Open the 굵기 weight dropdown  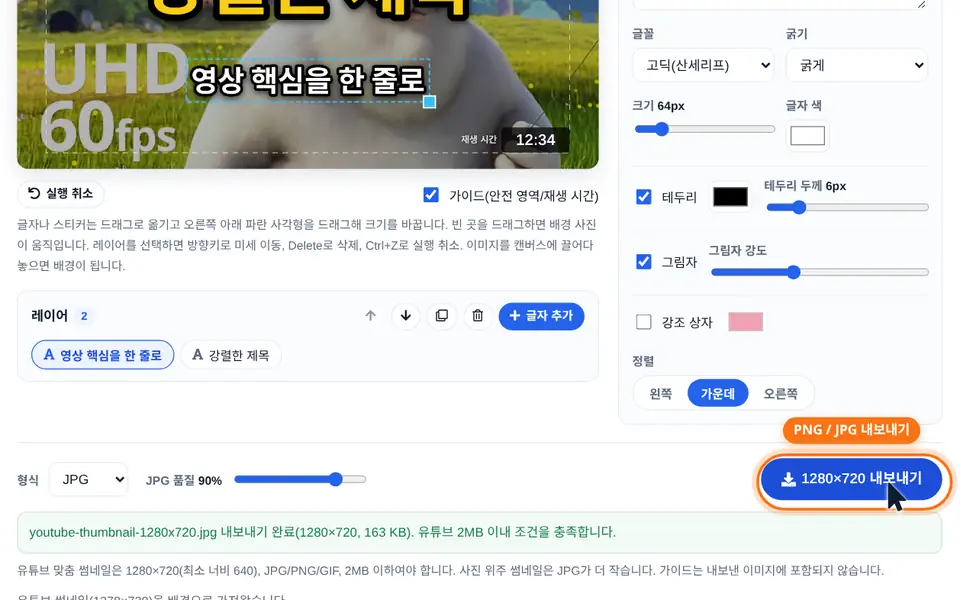(x=857, y=66)
